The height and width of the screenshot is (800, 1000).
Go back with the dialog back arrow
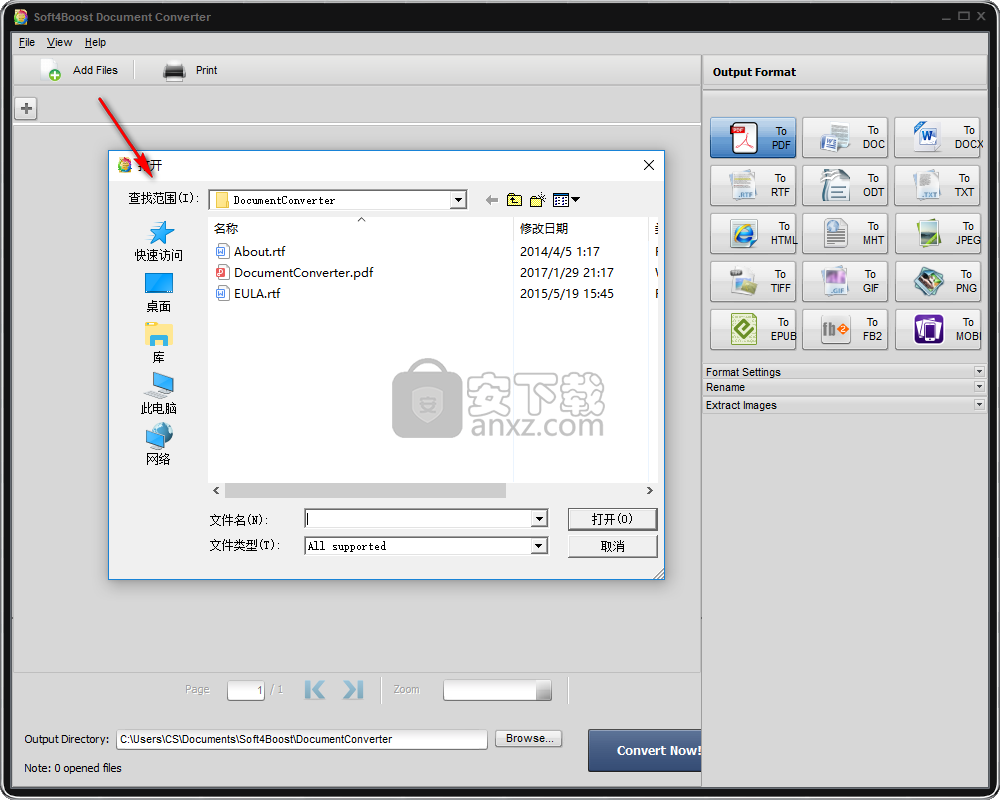[x=491, y=200]
